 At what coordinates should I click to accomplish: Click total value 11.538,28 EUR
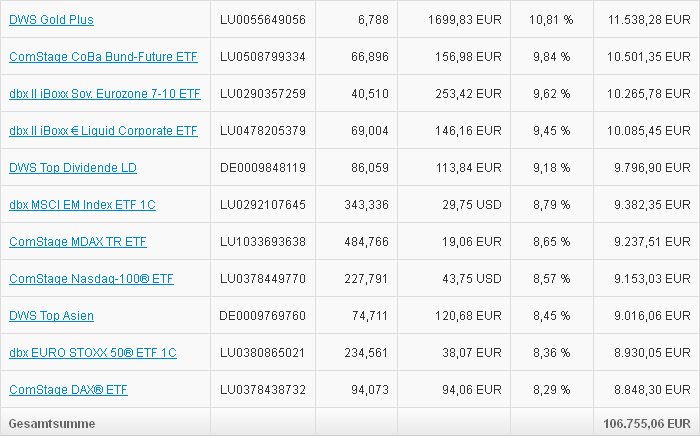click(649, 20)
